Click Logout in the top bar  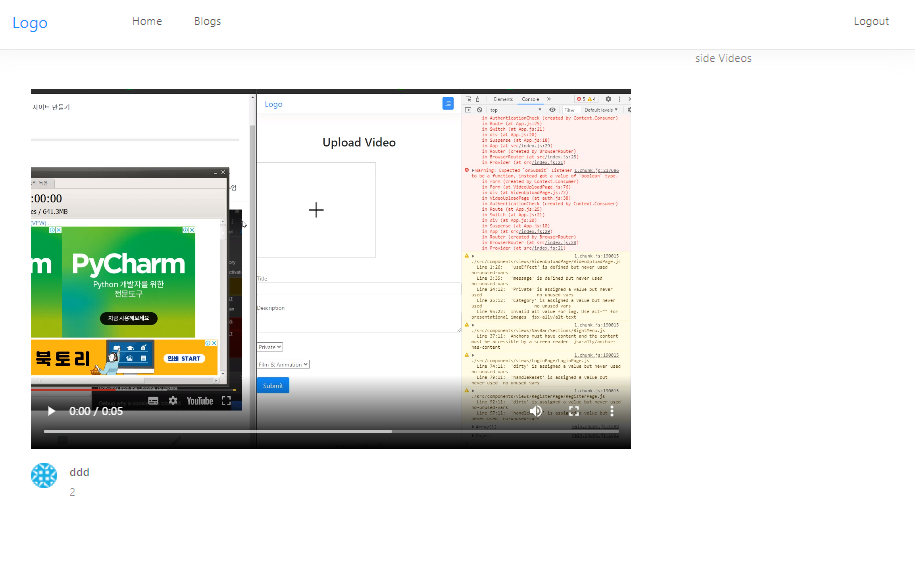871,21
